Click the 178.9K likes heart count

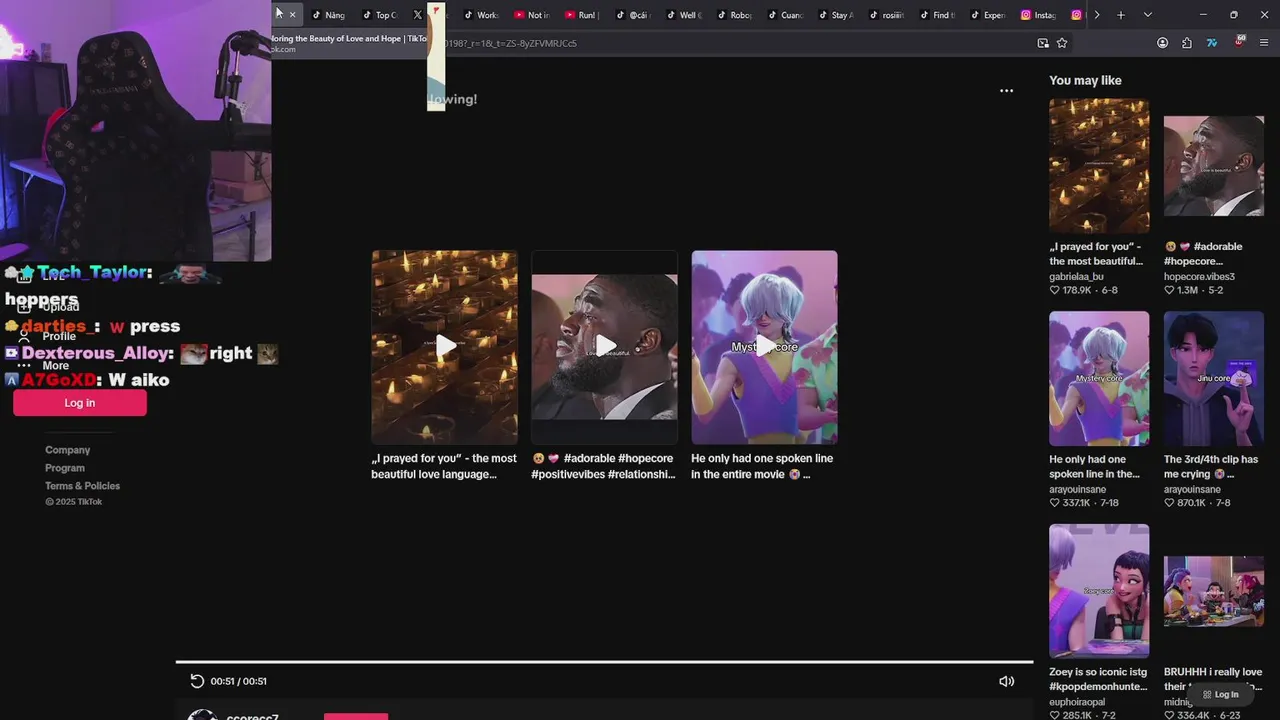pyautogui.click(x=1070, y=290)
